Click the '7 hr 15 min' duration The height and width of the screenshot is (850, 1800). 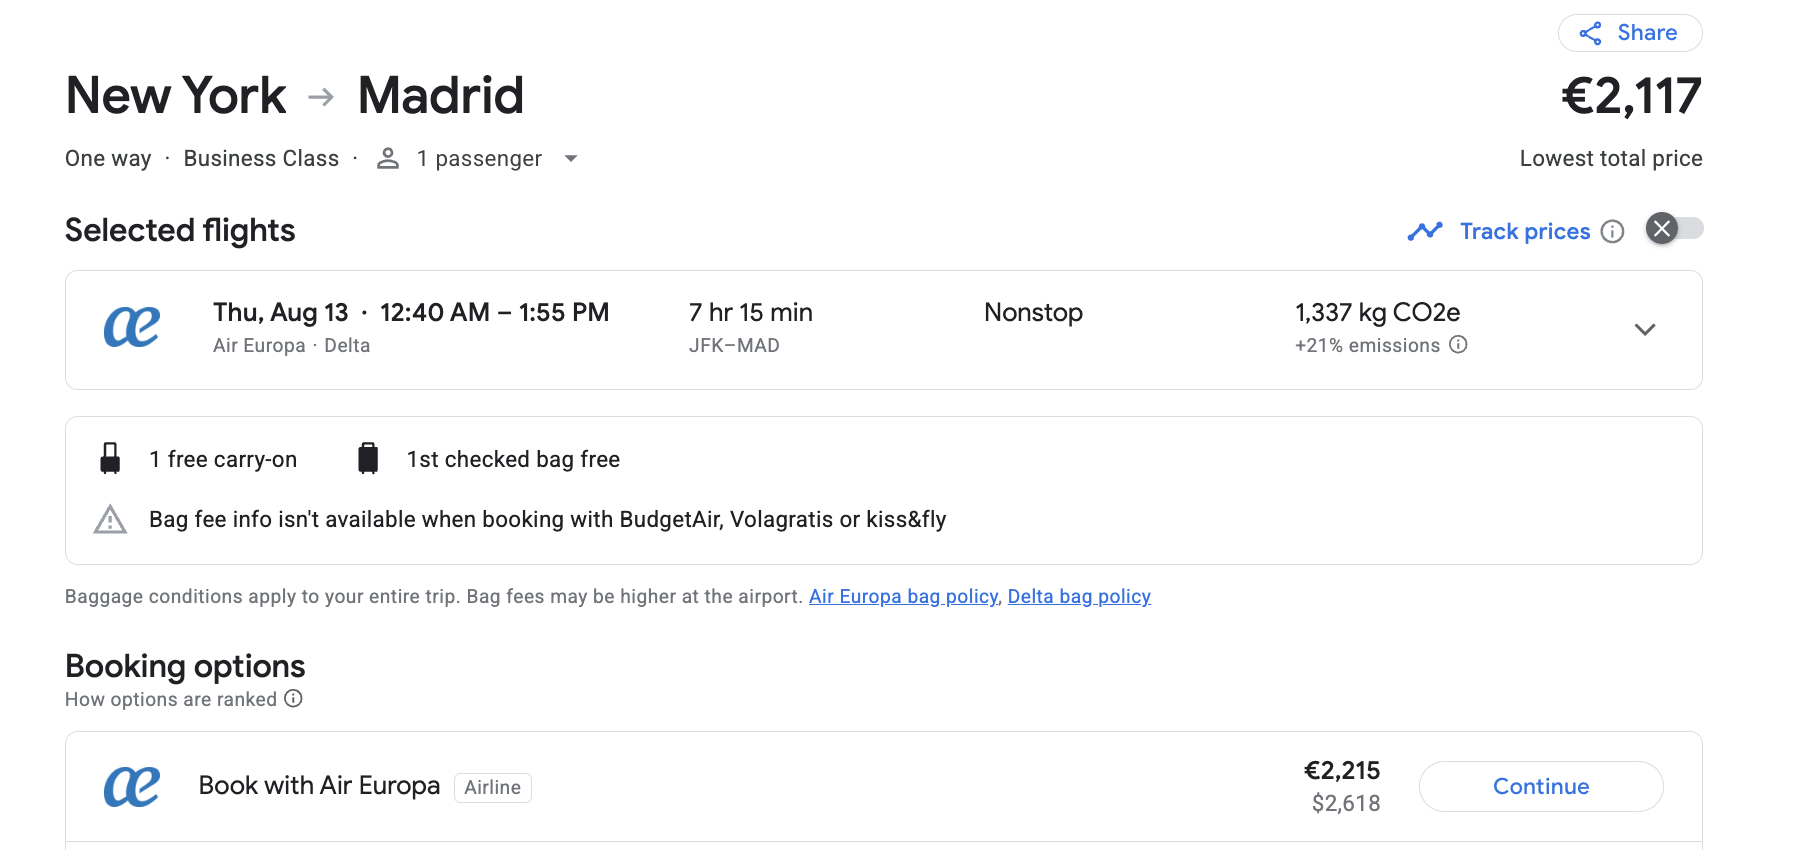[751, 313]
